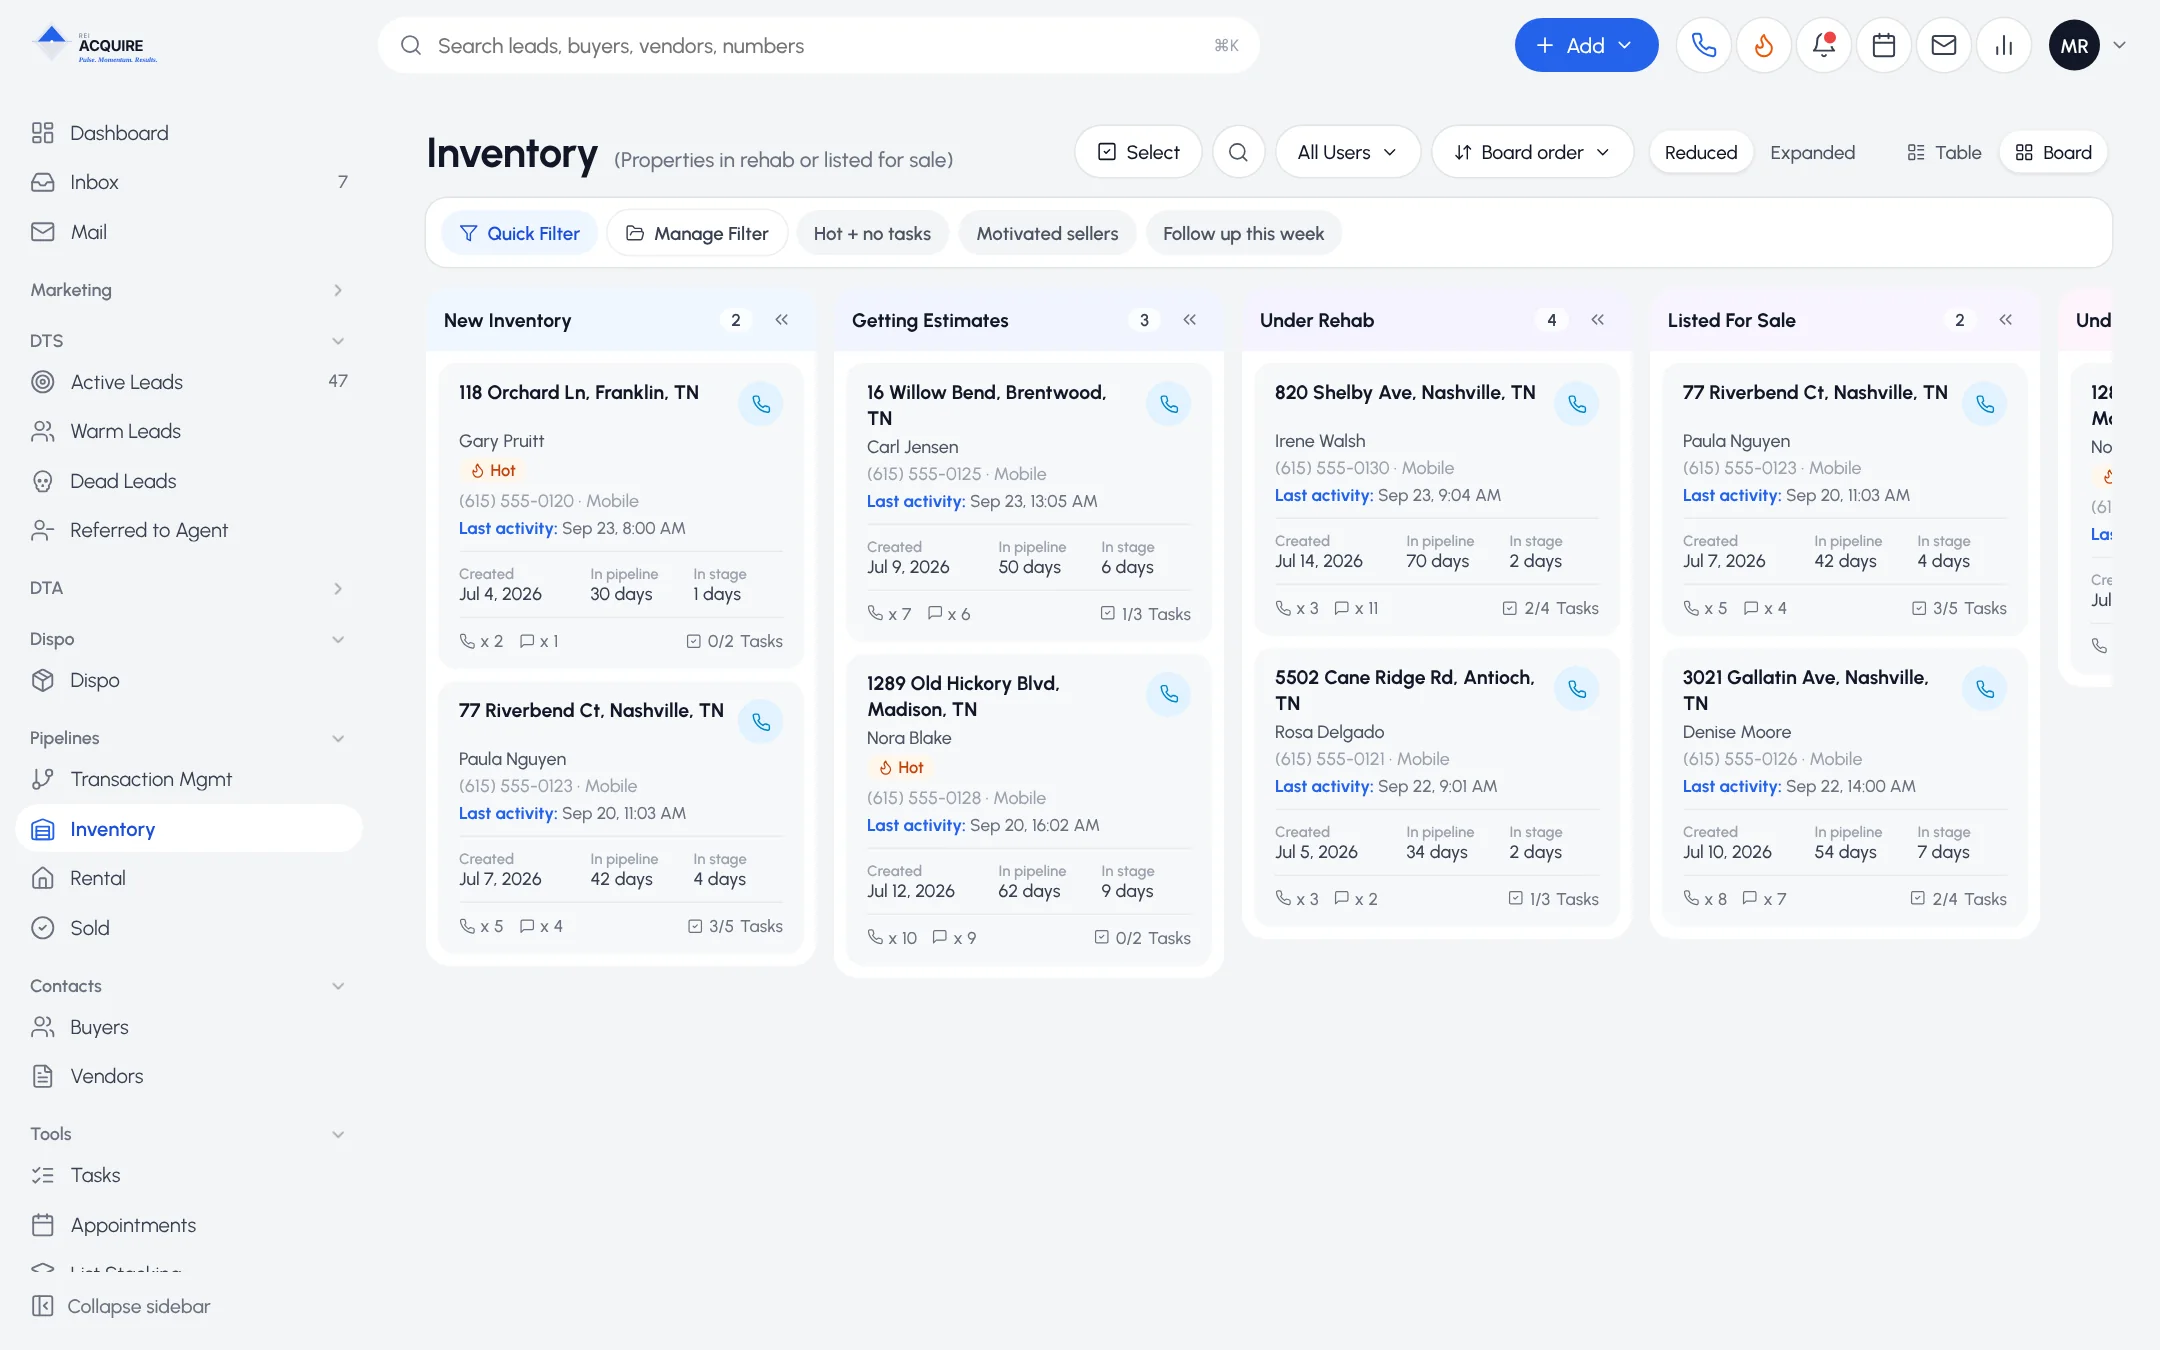Switch card density to Expanded
This screenshot has width=2160, height=1350.
(x=1812, y=152)
